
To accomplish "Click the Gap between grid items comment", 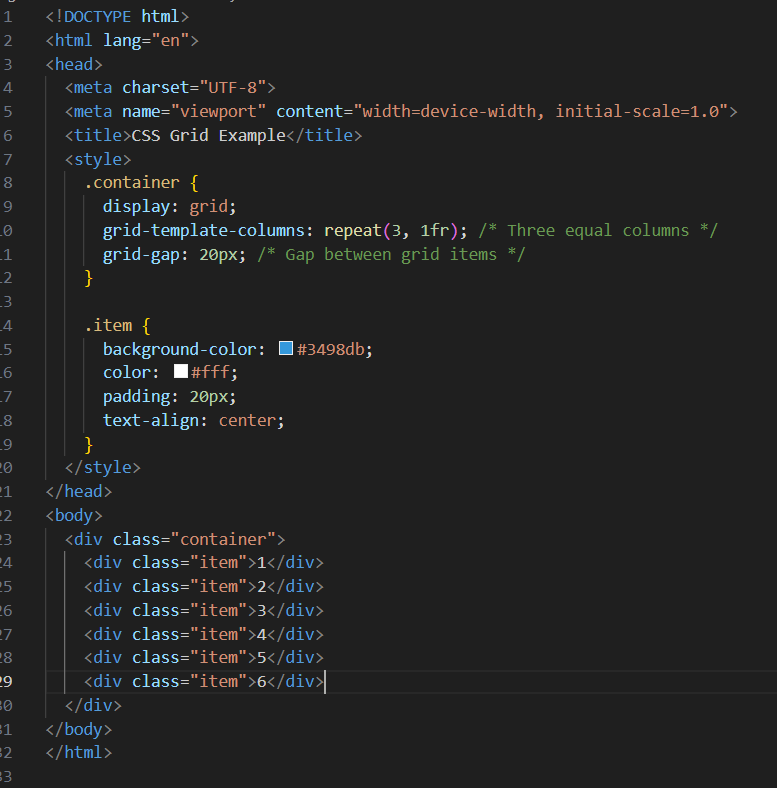I will pyautogui.click(x=392, y=255).
